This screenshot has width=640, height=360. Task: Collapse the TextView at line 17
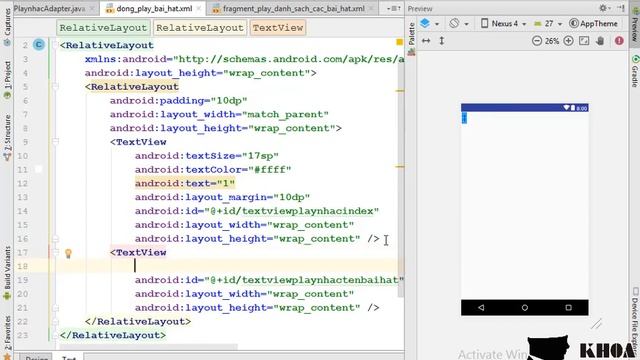(56, 252)
